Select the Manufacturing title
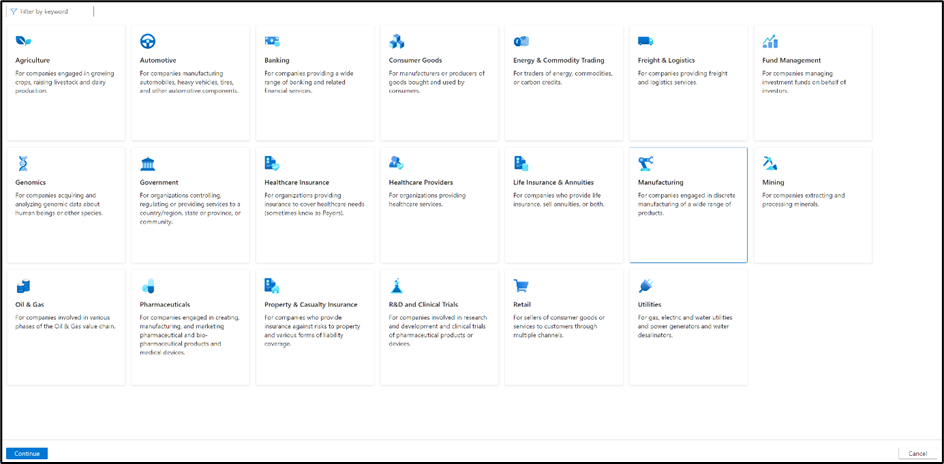Screen dimensions: 944x464 [660, 182]
